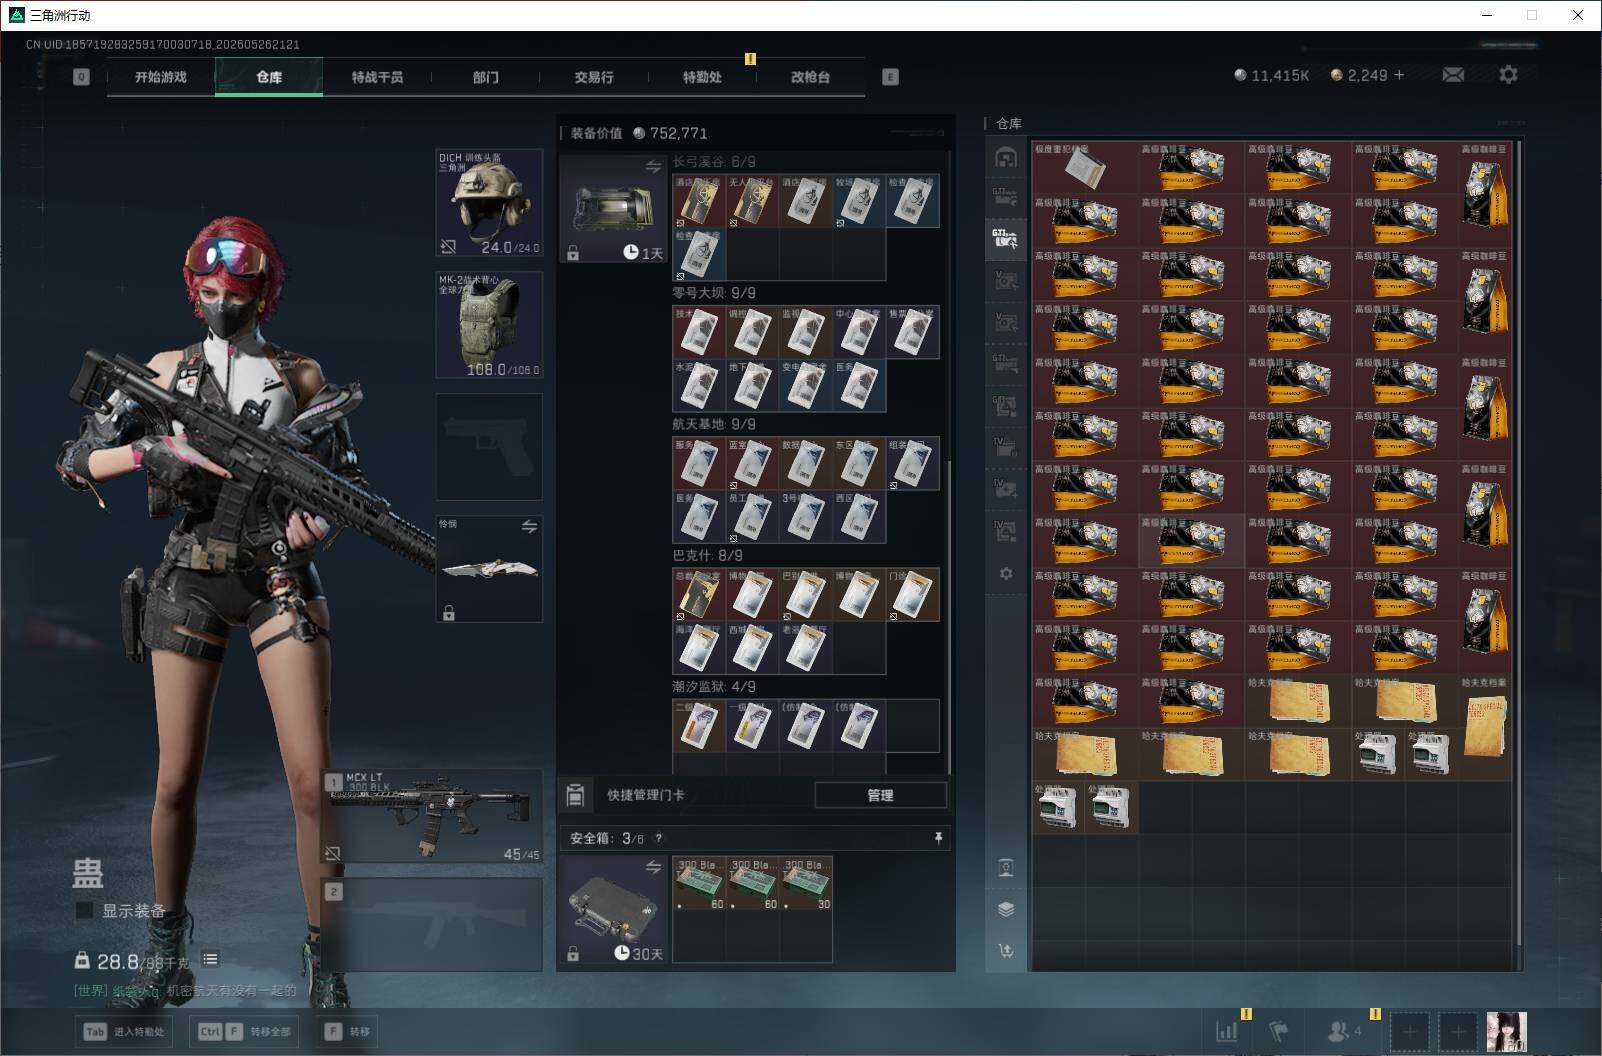Open the settings gear in the top bar
This screenshot has height=1056, width=1602.
[1508, 75]
